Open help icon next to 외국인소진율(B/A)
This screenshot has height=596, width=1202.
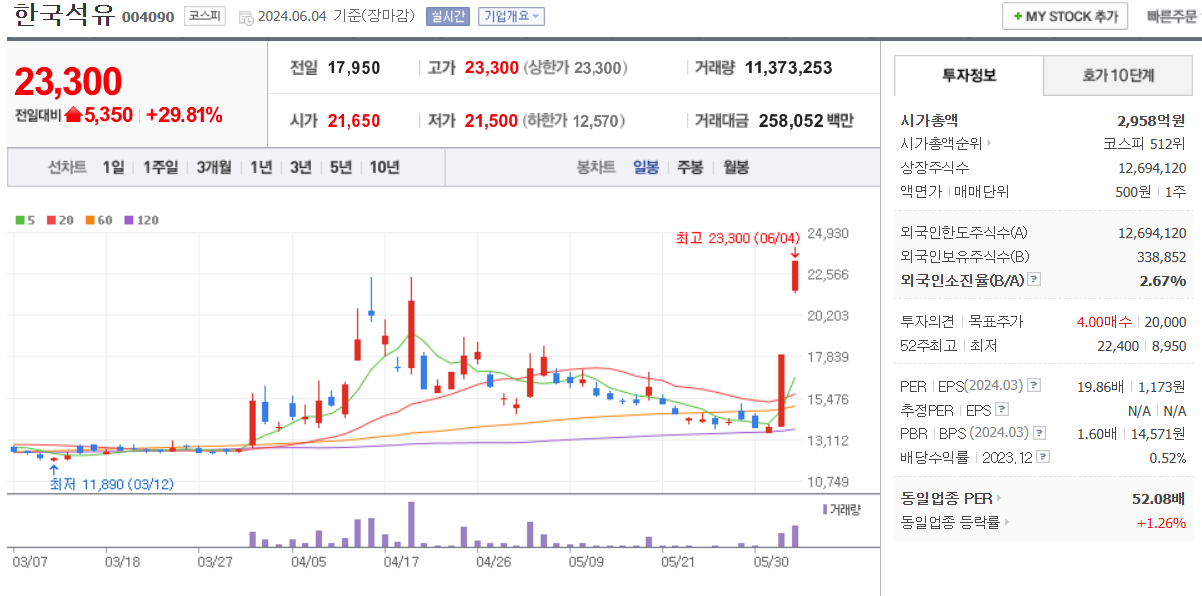[1034, 281]
